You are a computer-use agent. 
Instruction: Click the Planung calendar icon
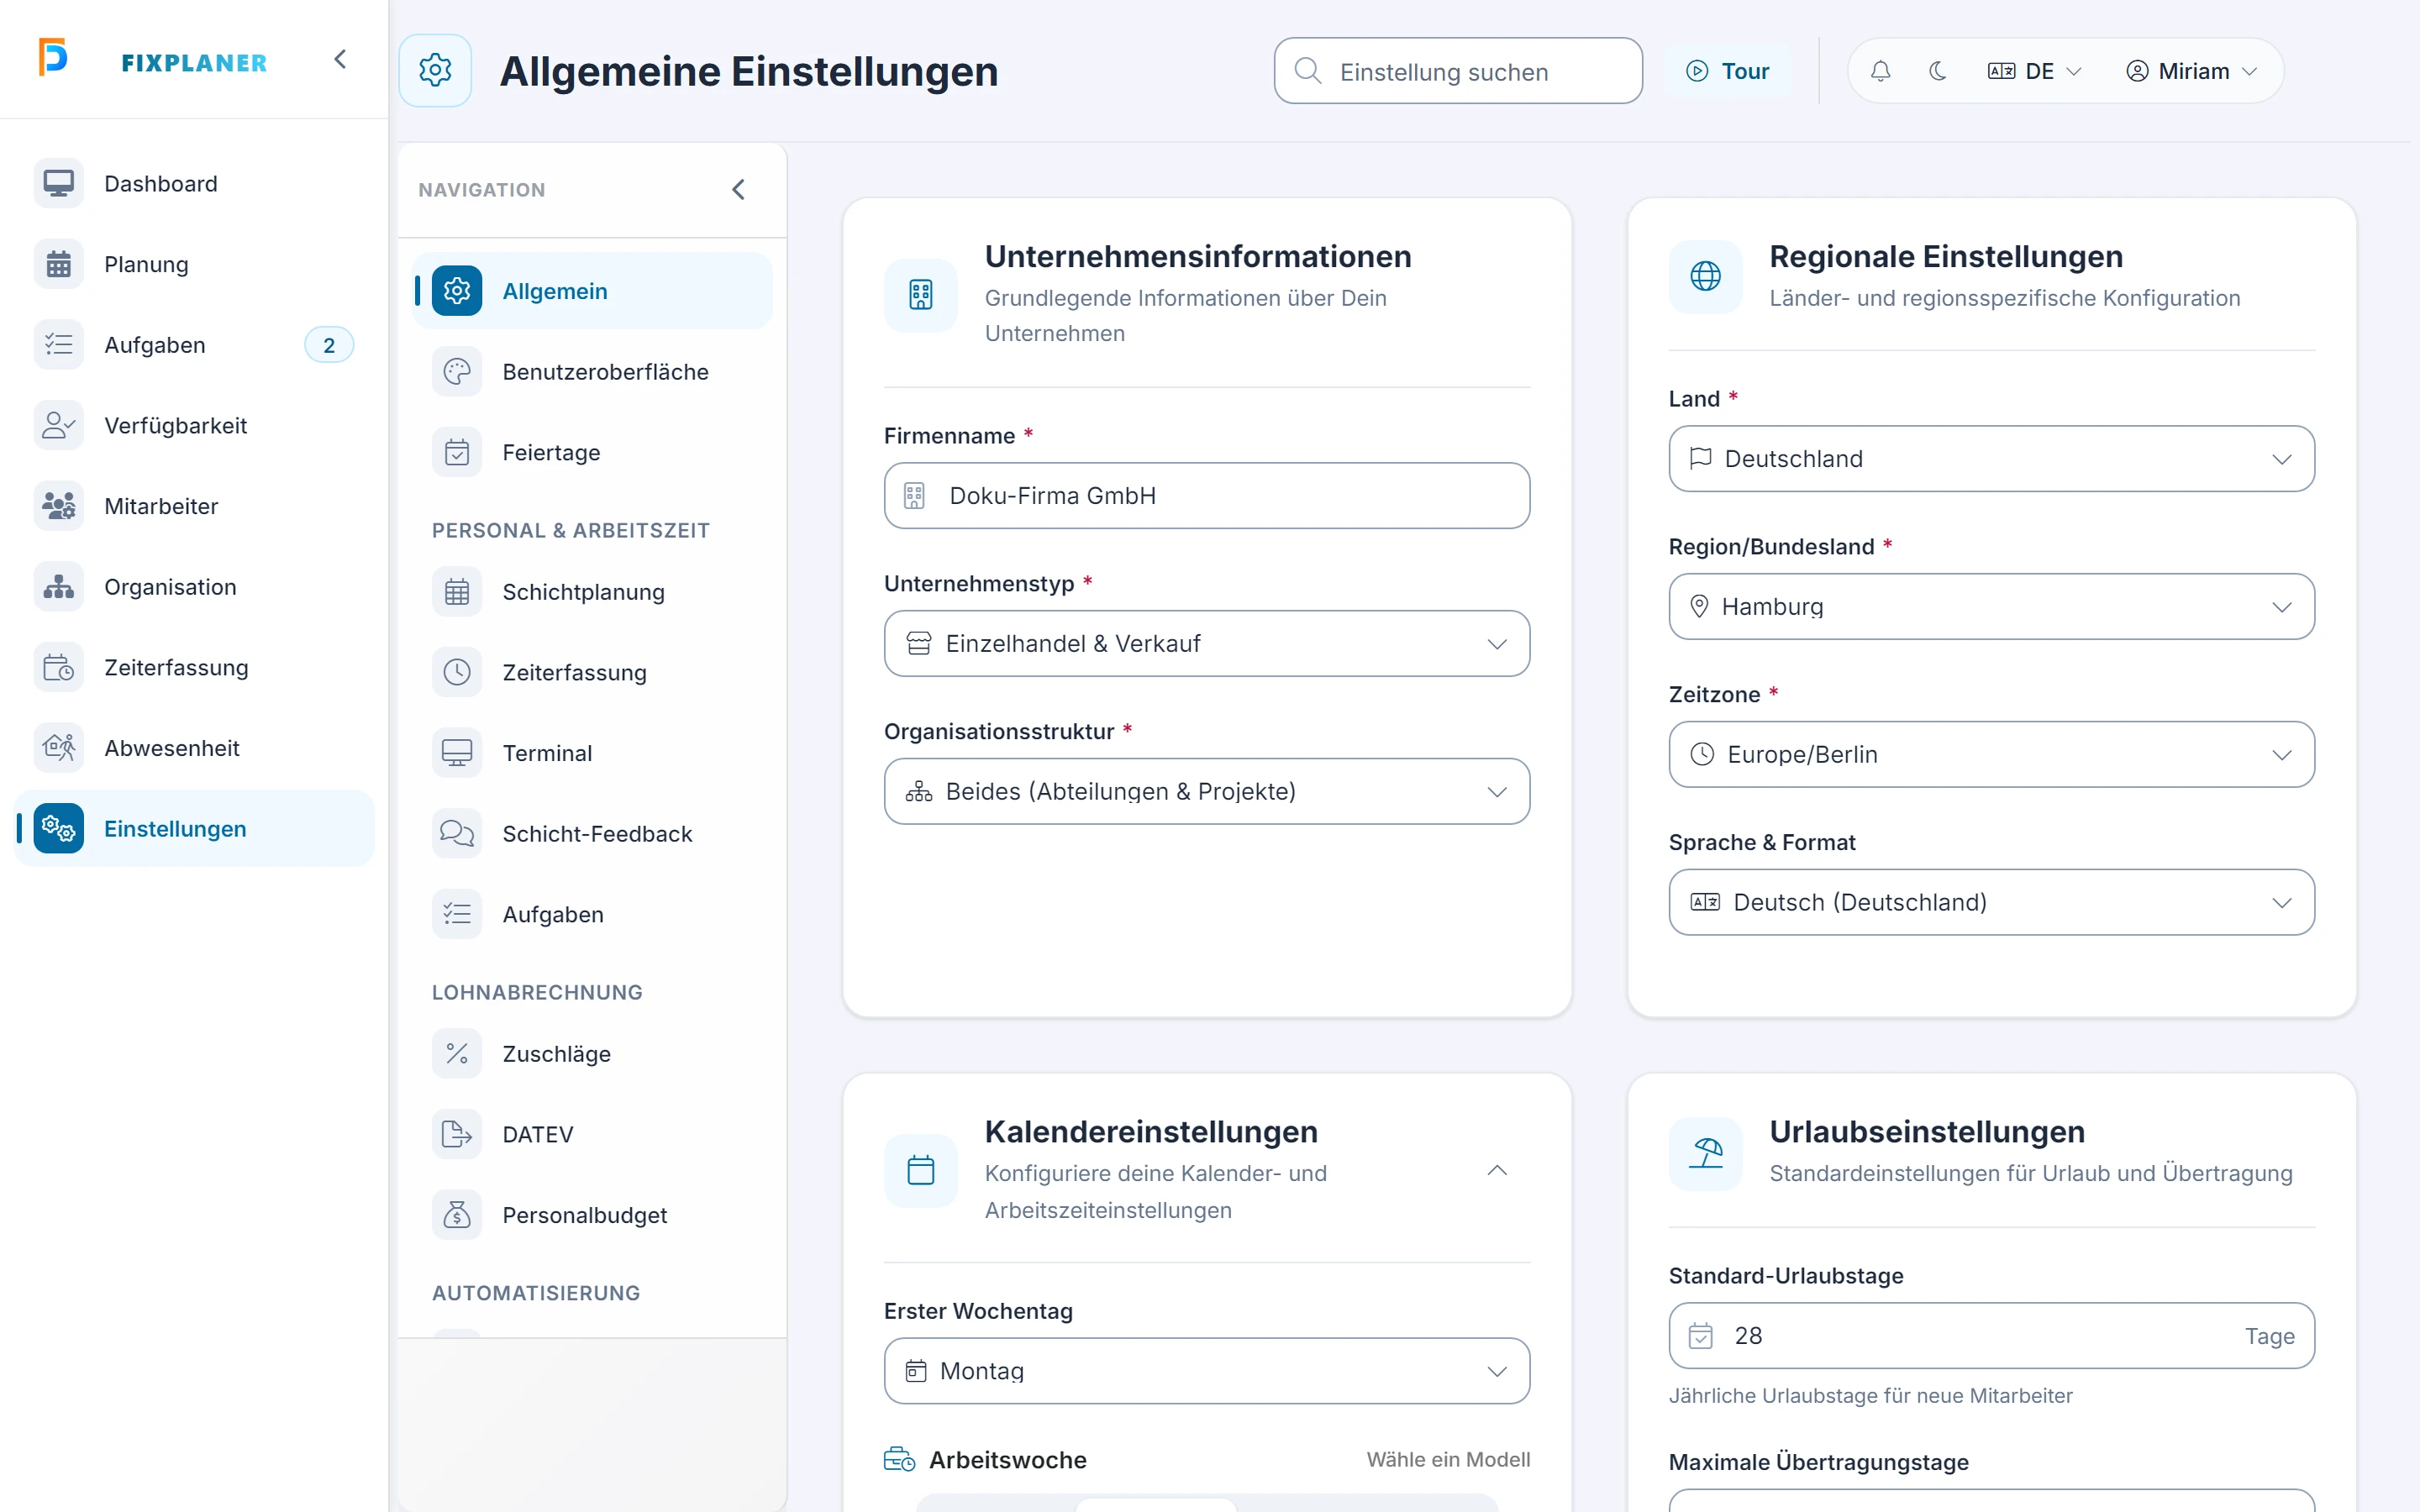pos(58,264)
